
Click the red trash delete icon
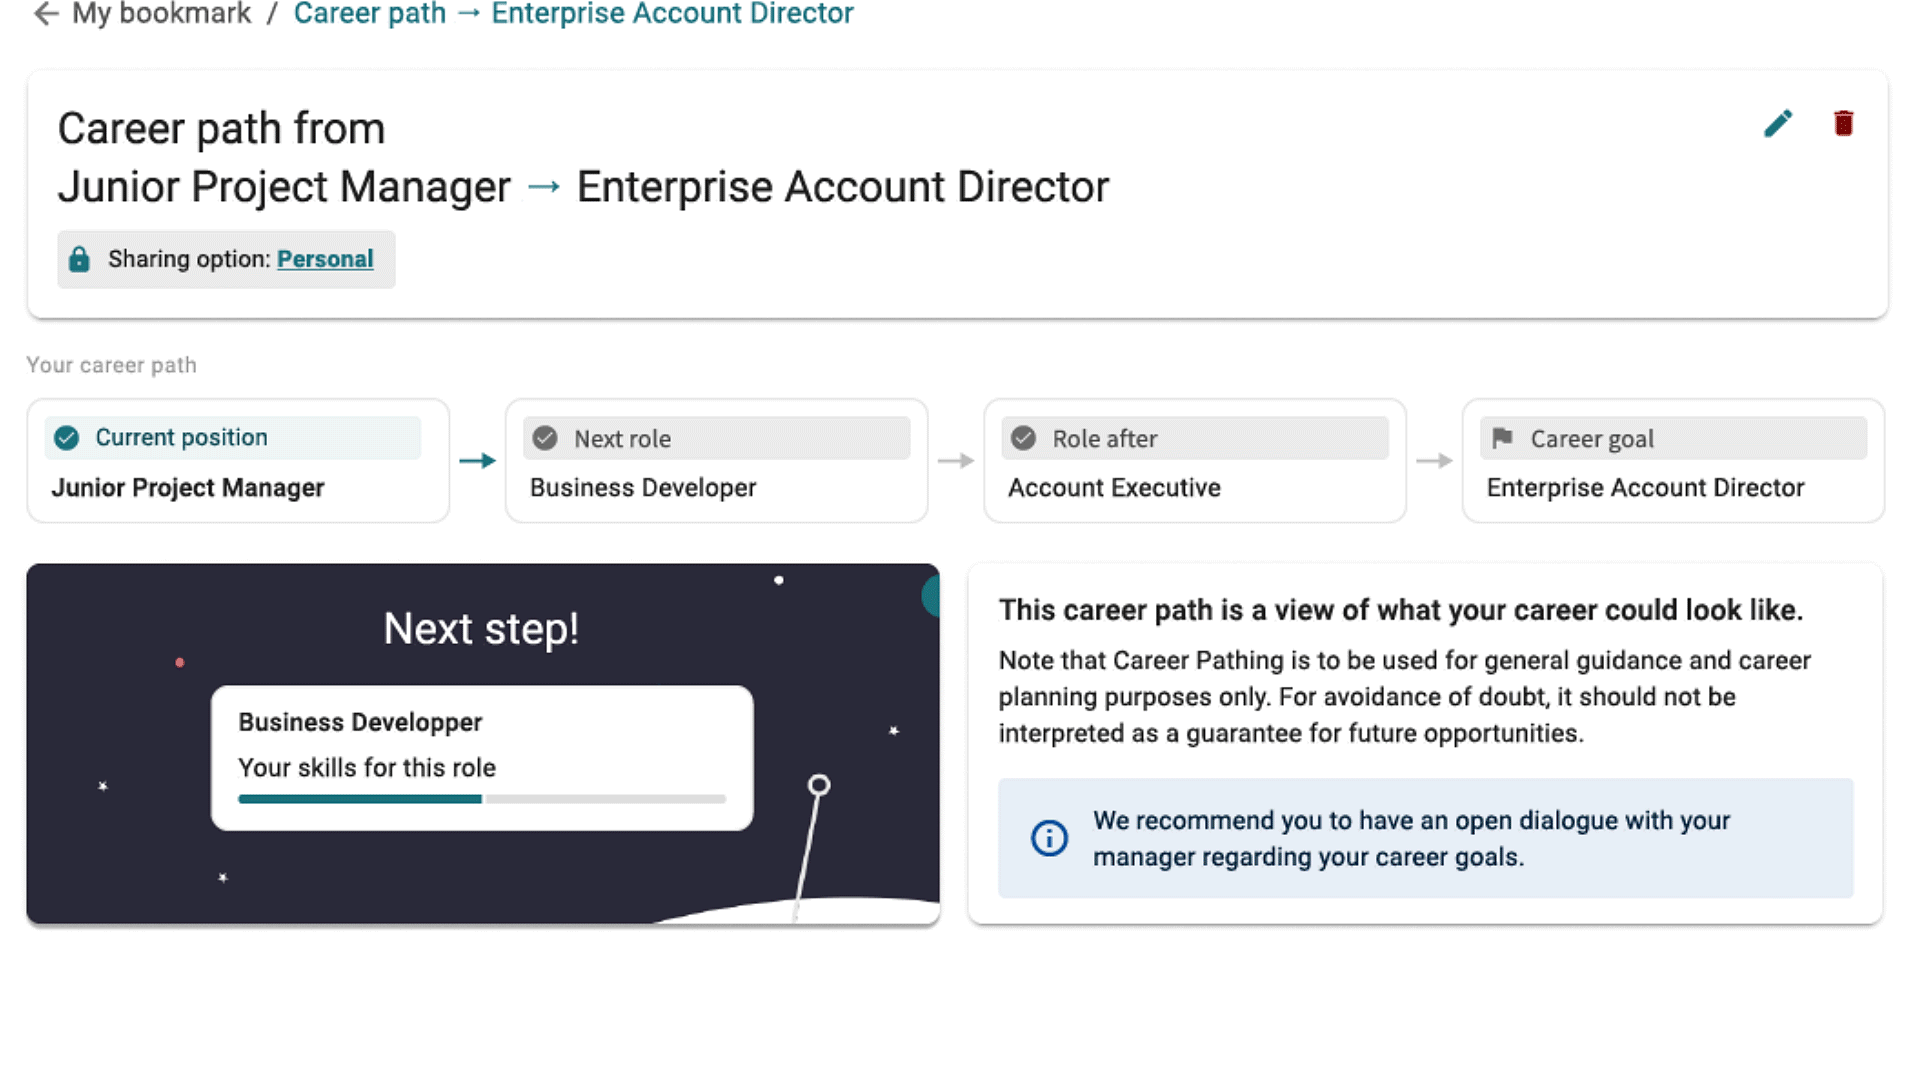pyautogui.click(x=1843, y=123)
